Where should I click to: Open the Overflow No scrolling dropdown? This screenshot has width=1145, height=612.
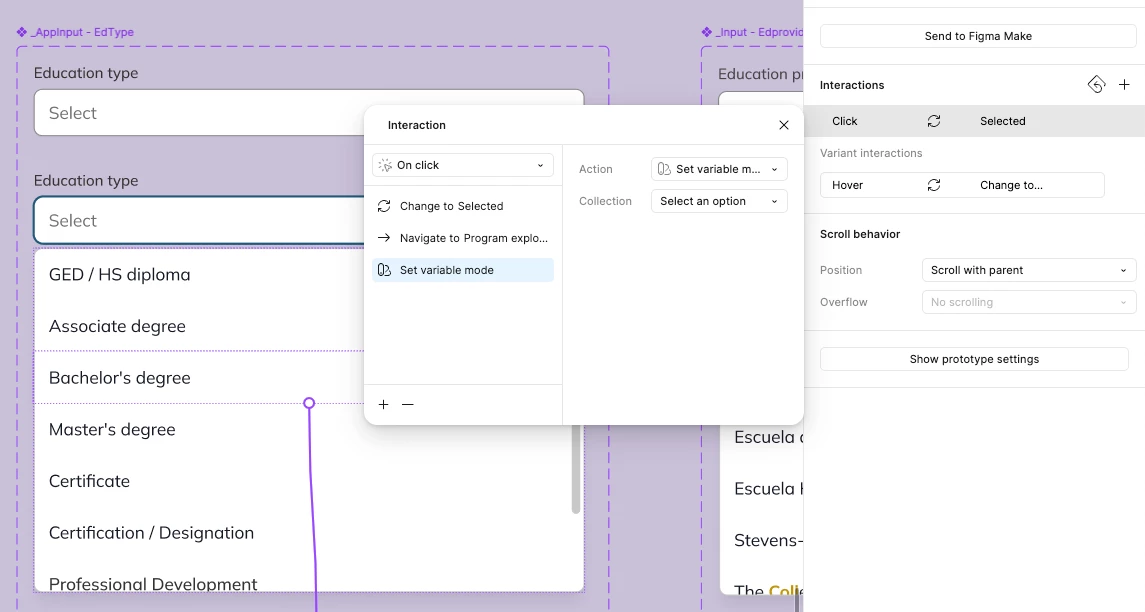click(x=1028, y=302)
